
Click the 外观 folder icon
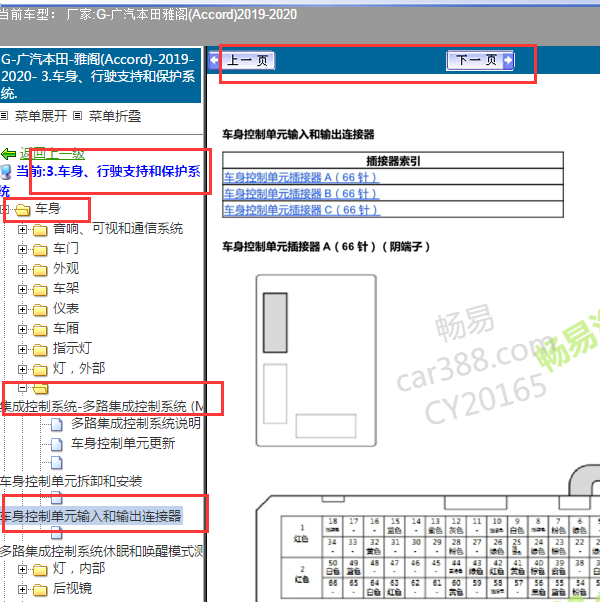(x=40, y=270)
